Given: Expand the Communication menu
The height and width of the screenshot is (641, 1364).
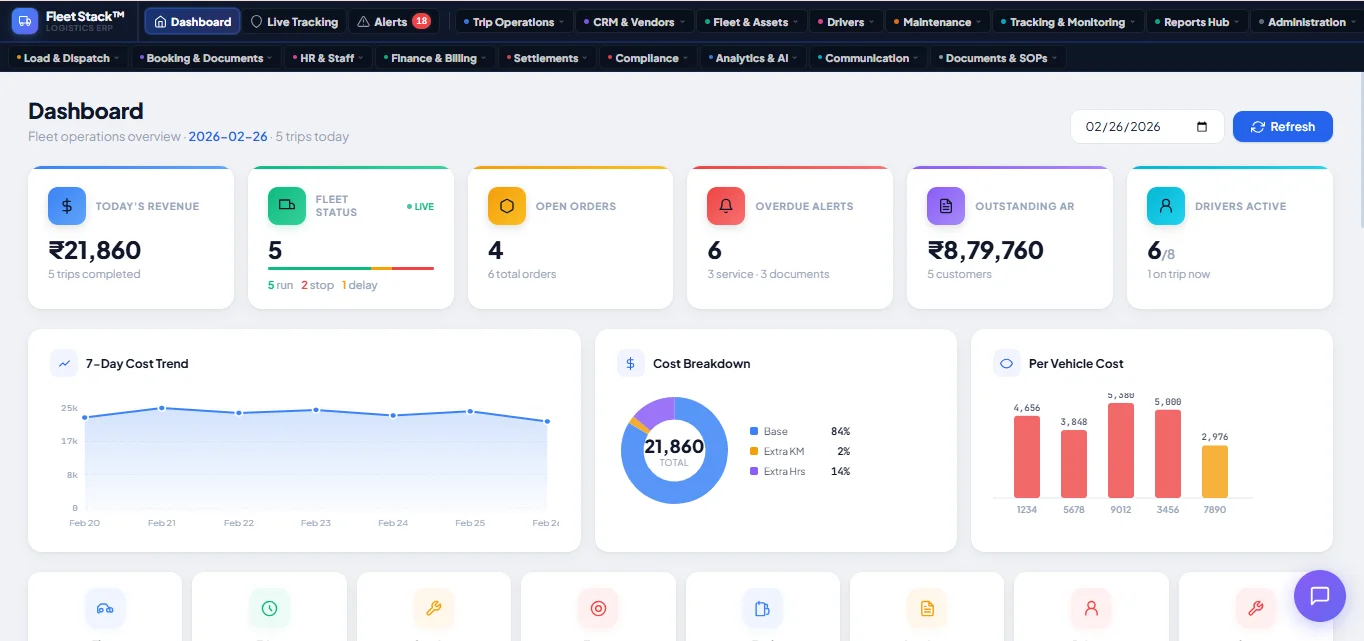Looking at the screenshot, I should [868, 58].
